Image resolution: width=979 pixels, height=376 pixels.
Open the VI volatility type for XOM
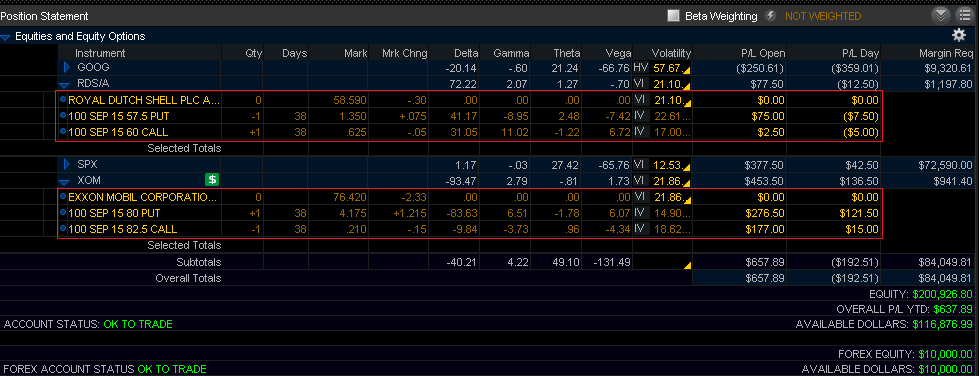click(x=641, y=181)
